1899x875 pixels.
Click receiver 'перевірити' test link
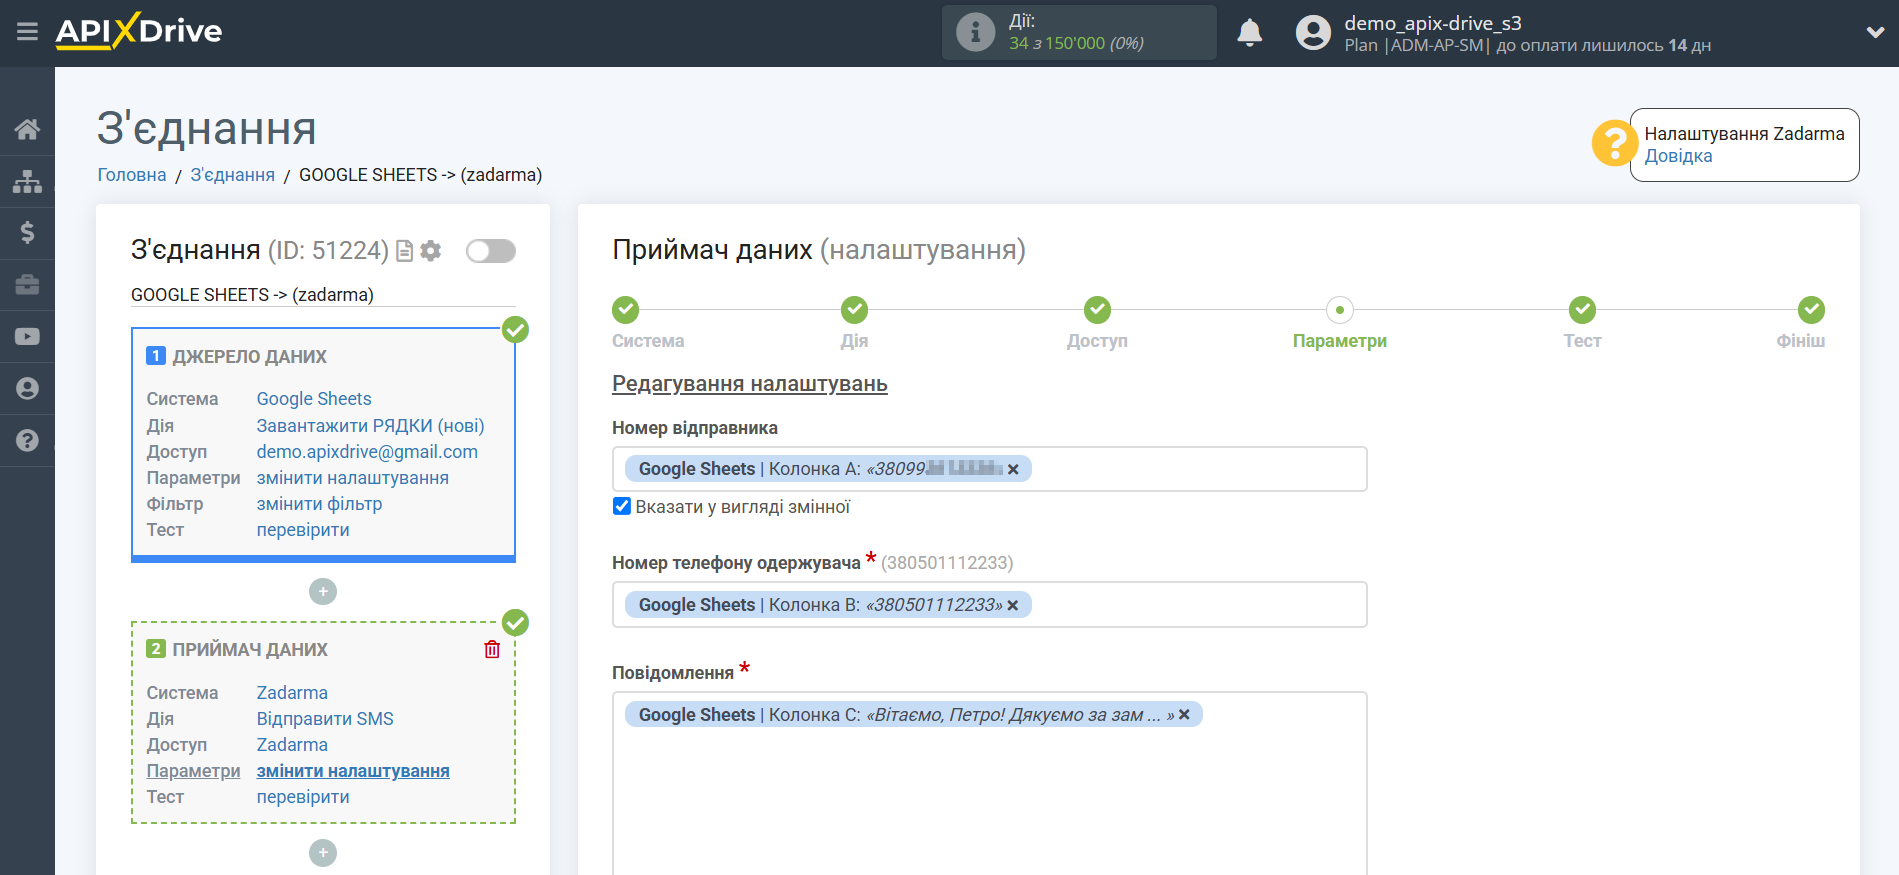pyautogui.click(x=303, y=797)
